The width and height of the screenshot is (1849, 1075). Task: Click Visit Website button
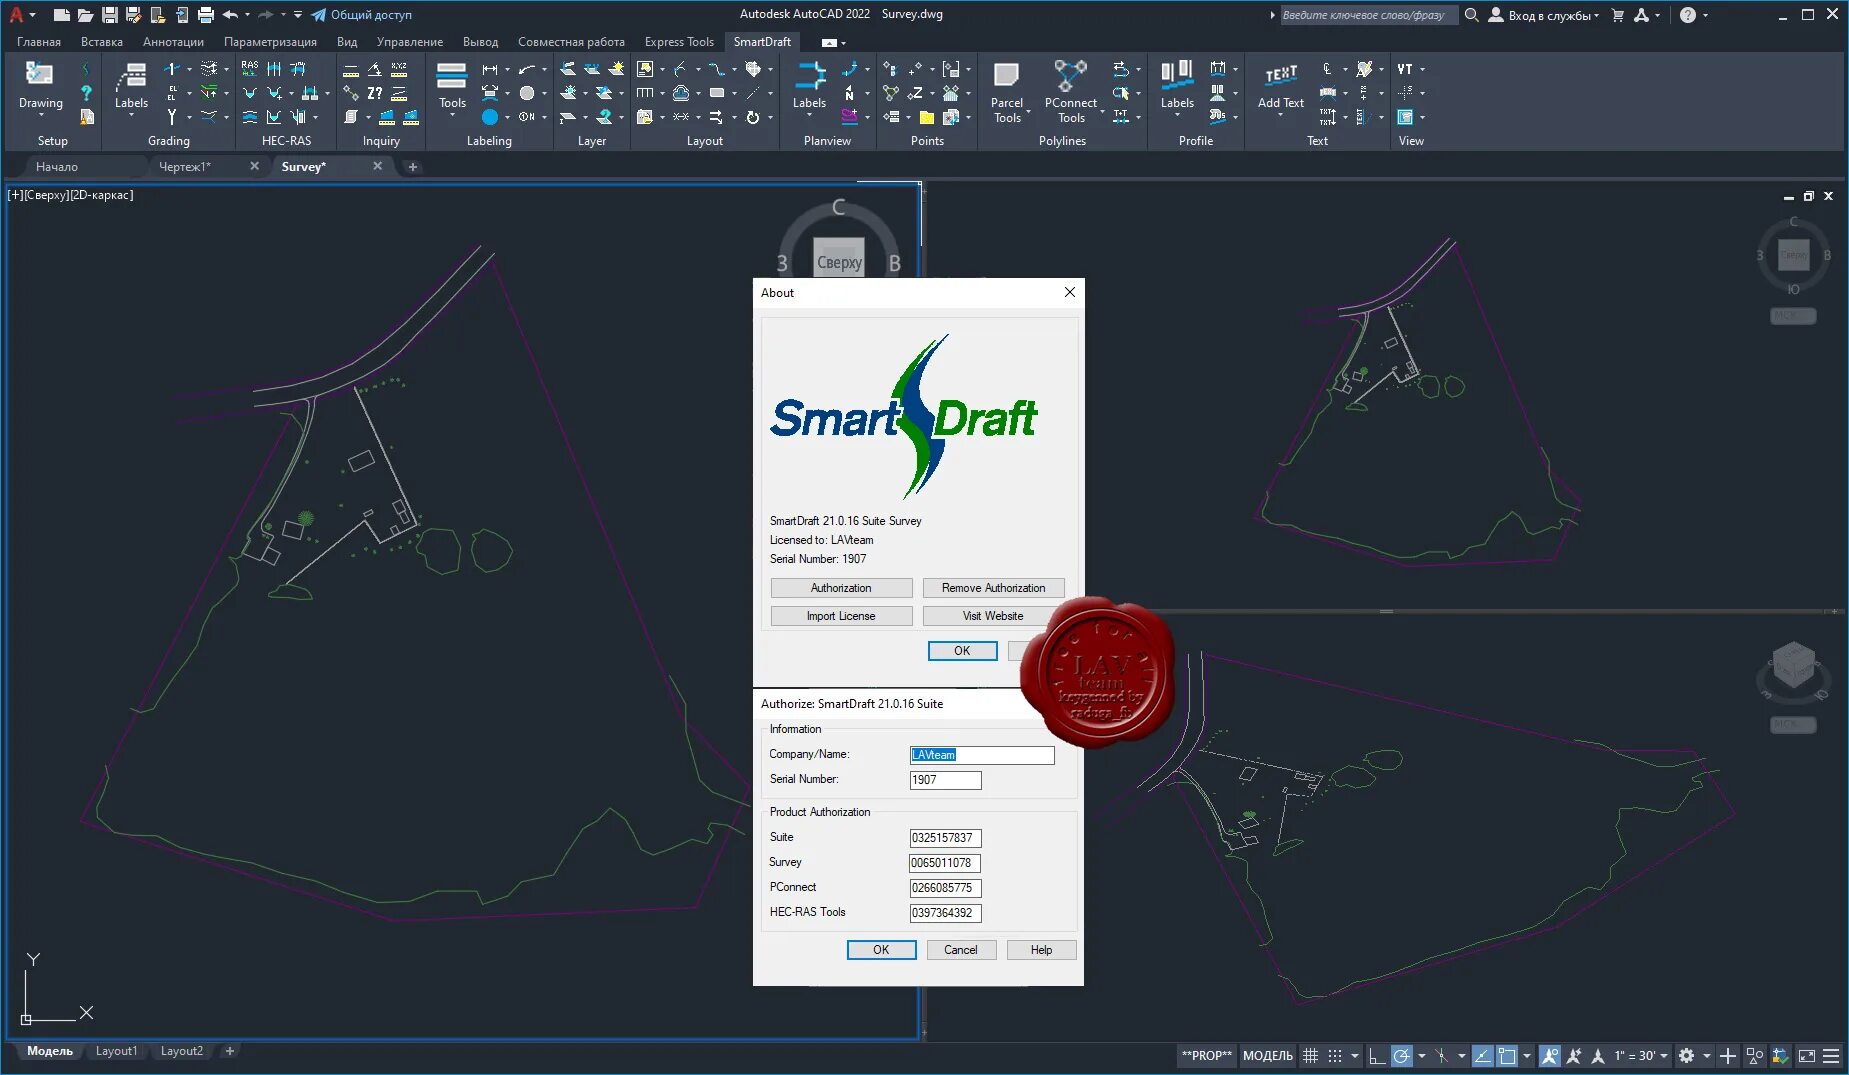(x=993, y=616)
